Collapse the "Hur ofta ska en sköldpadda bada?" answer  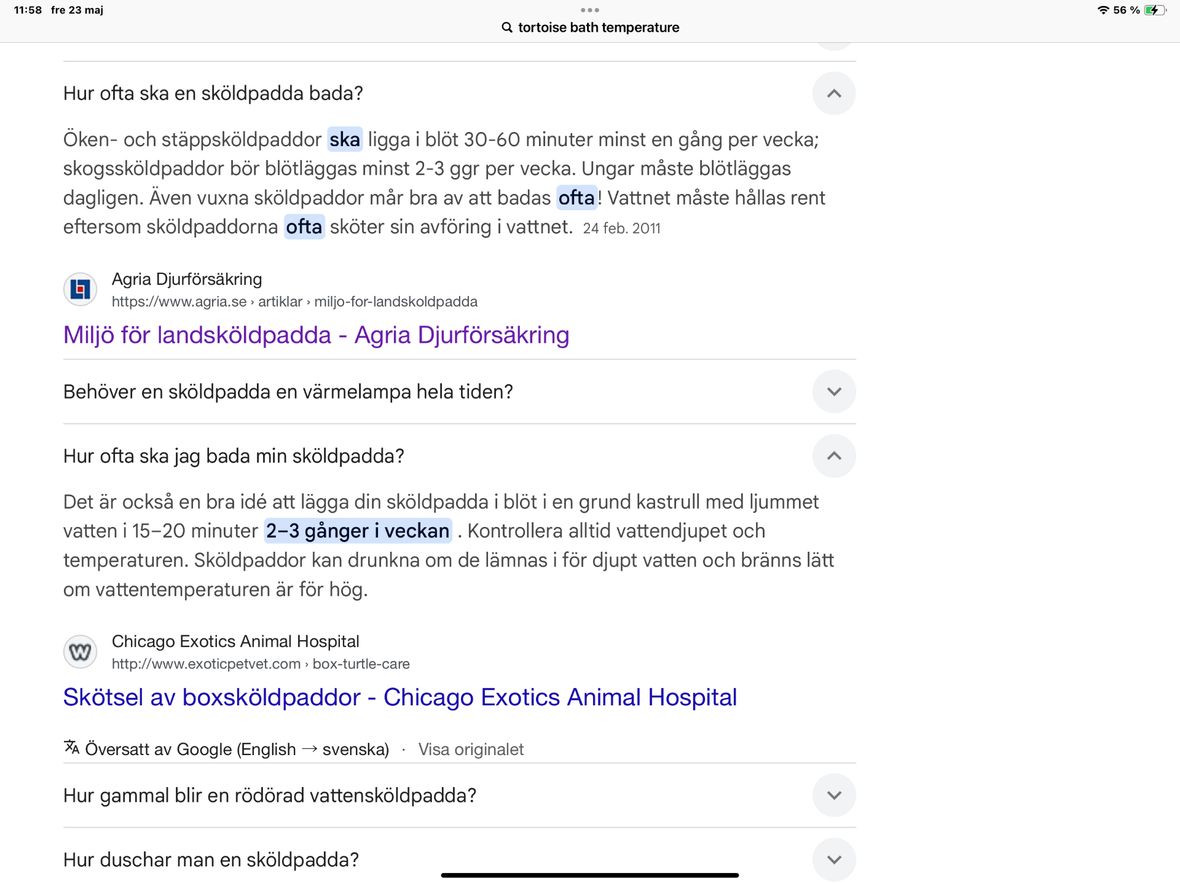tap(833, 94)
